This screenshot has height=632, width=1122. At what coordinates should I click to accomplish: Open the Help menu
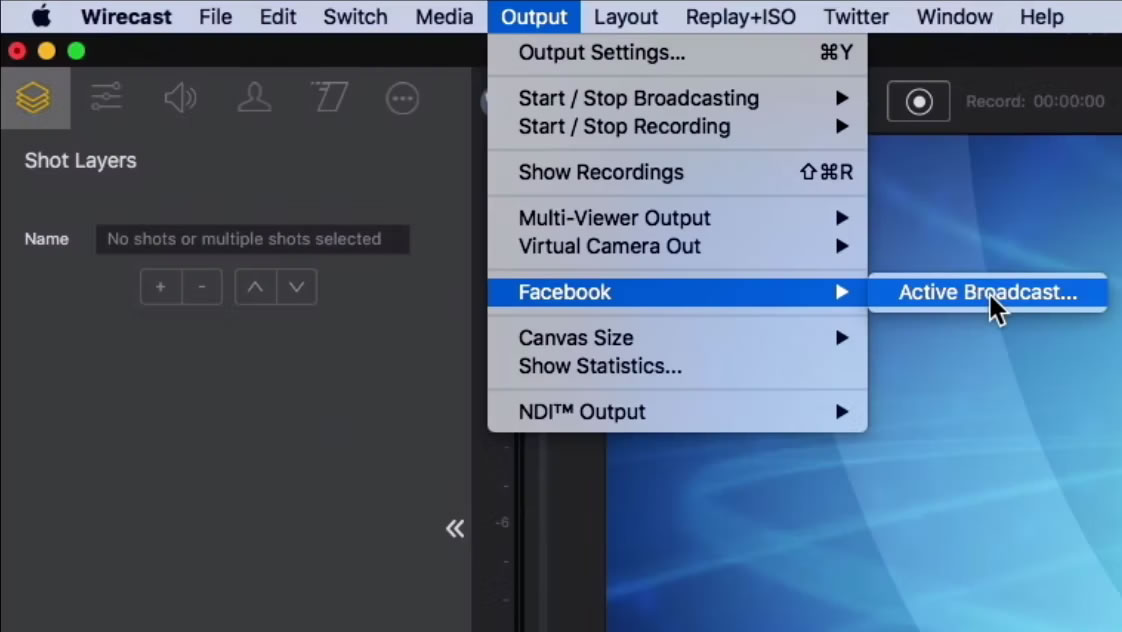coord(1042,16)
